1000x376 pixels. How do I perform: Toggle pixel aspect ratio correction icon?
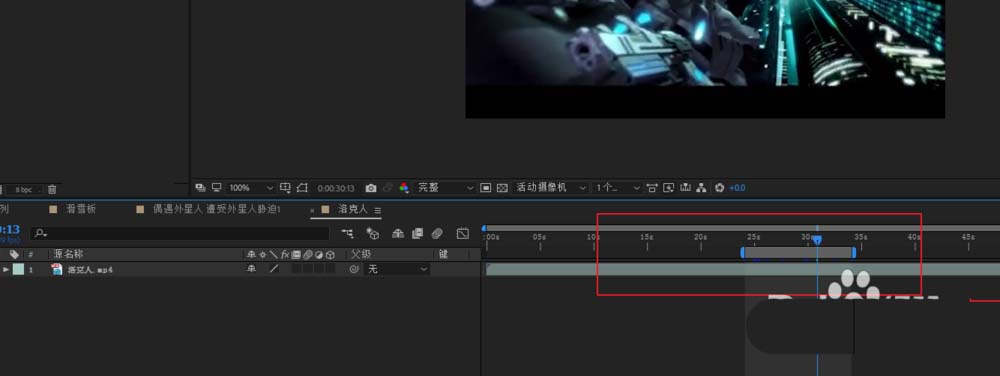(x=652, y=188)
